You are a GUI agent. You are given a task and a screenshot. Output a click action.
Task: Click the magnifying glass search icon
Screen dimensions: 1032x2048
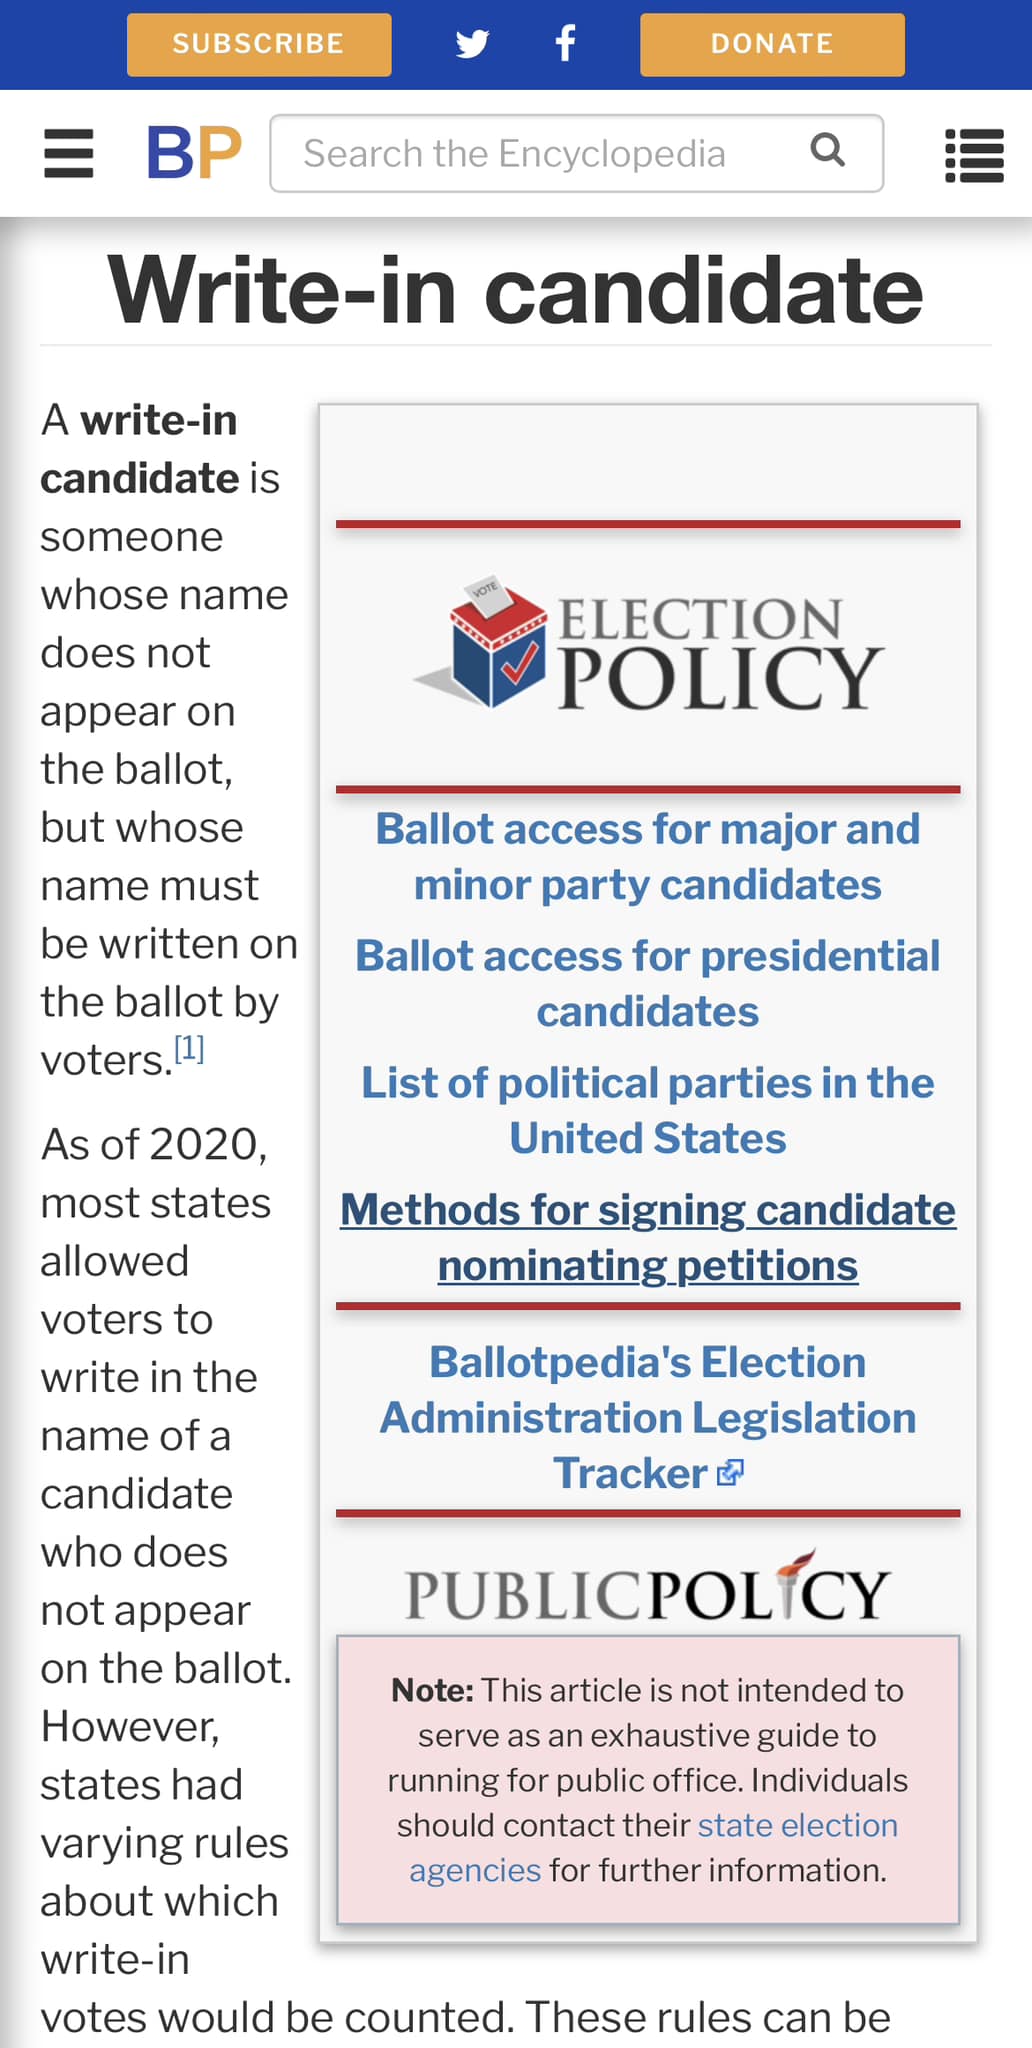tap(828, 151)
